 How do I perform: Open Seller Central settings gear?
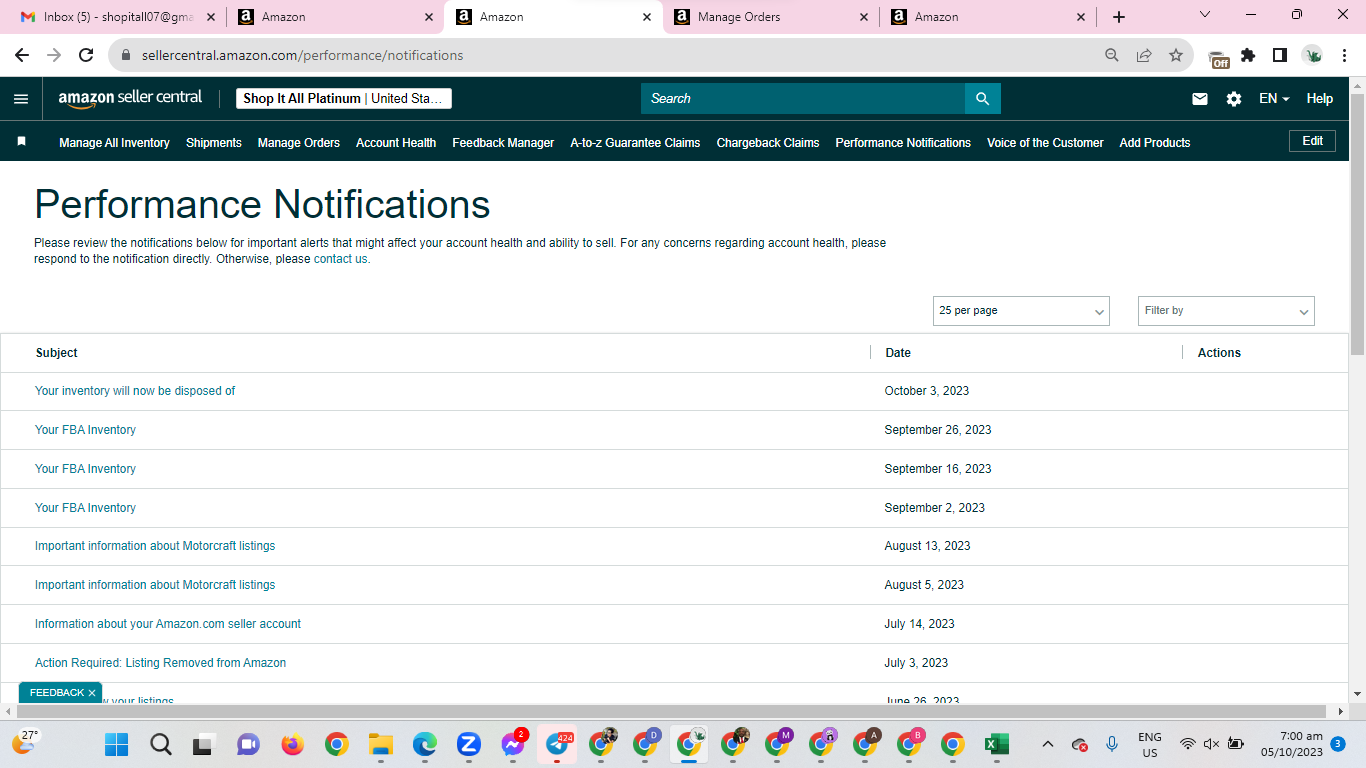point(1234,99)
